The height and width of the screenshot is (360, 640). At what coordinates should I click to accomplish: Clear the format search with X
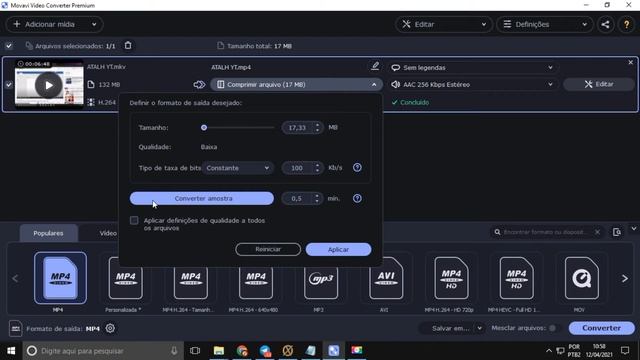597,232
